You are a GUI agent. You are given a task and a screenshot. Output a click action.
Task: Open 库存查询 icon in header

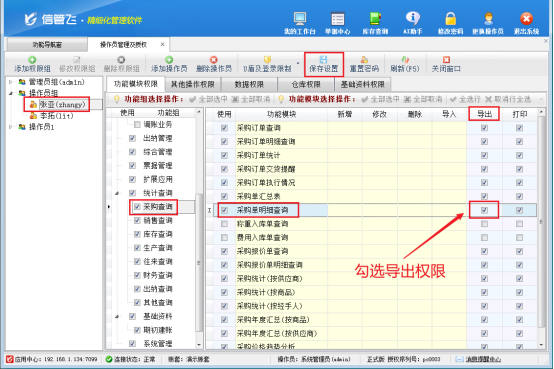tap(375, 23)
